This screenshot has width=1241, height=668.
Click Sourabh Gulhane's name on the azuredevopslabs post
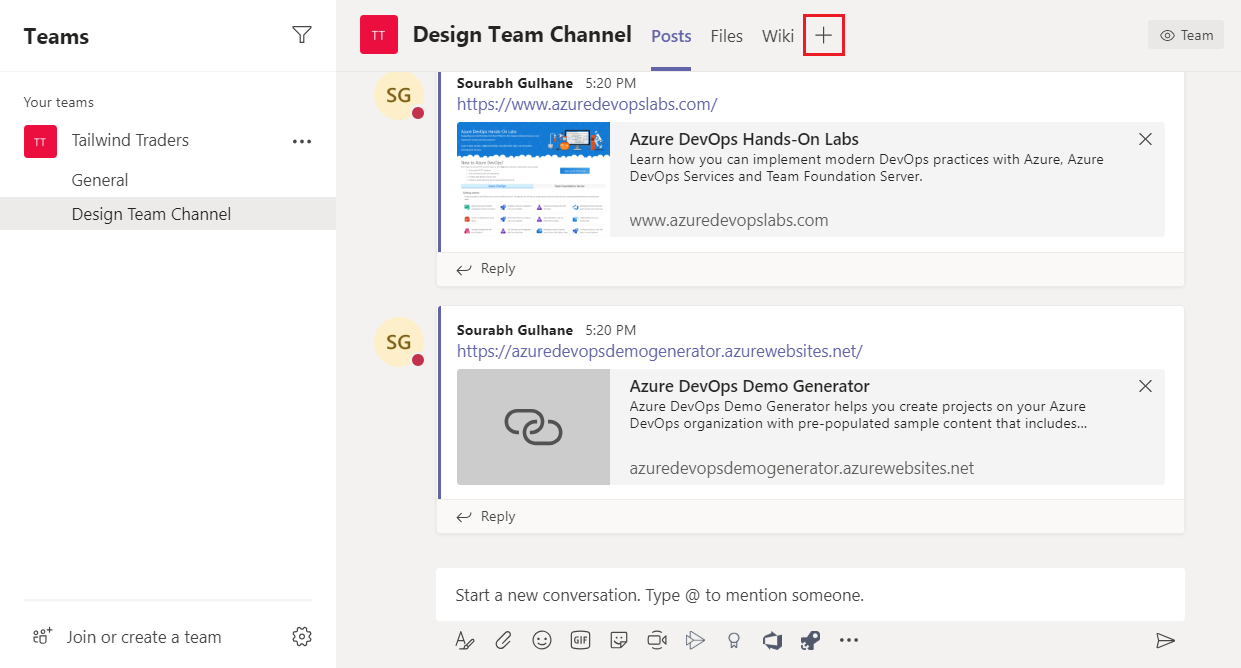(x=515, y=83)
